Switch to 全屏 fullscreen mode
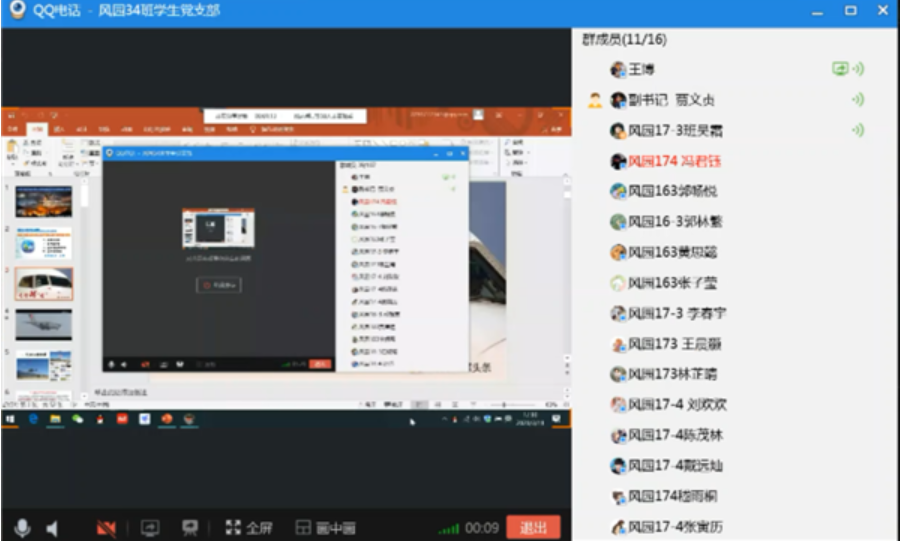This screenshot has width=900, height=541. click(249, 528)
